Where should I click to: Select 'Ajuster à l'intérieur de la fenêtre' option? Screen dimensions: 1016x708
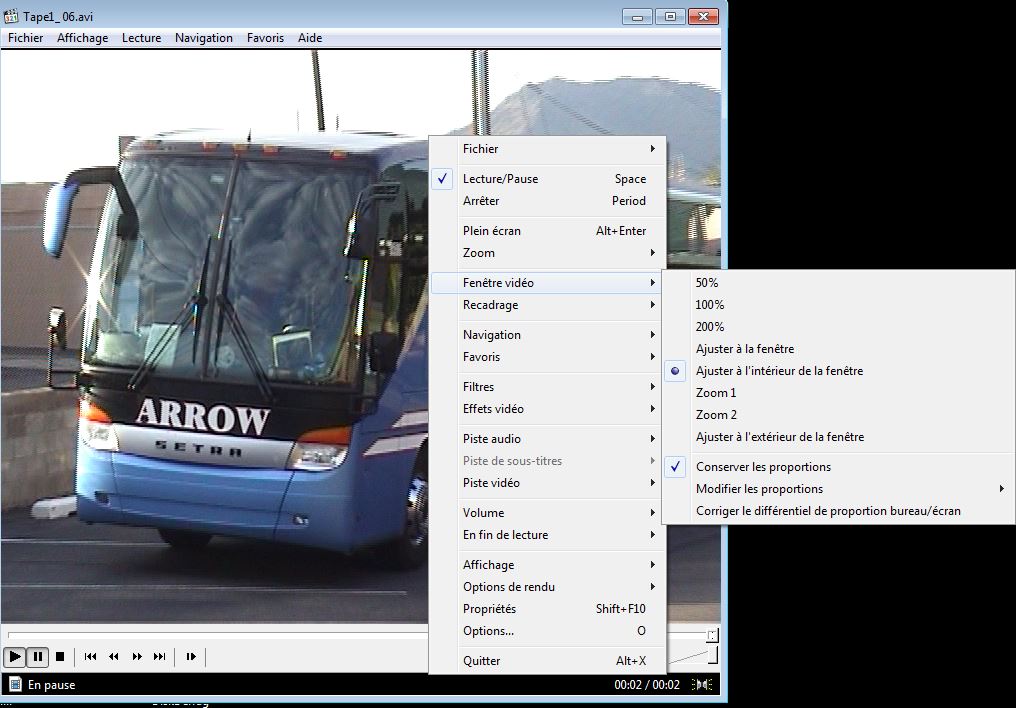[779, 371]
